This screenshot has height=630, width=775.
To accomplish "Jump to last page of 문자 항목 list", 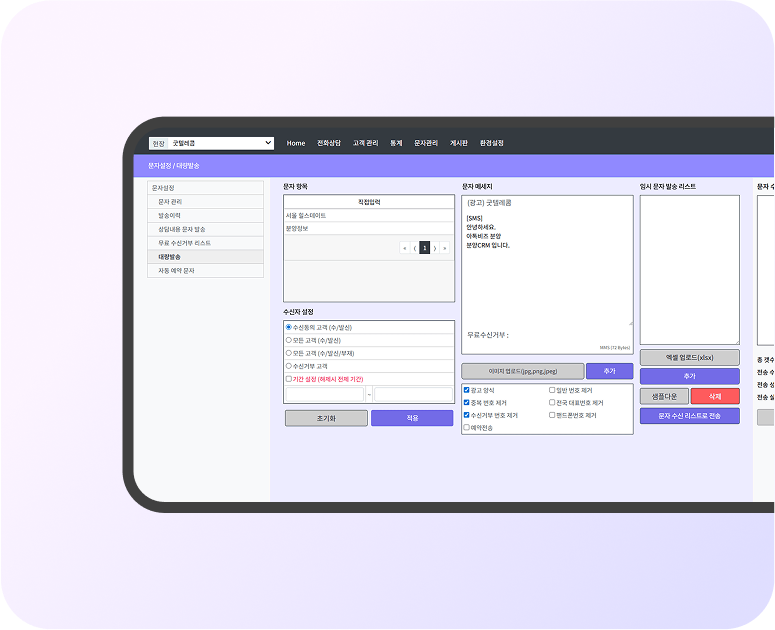I will tap(445, 248).
